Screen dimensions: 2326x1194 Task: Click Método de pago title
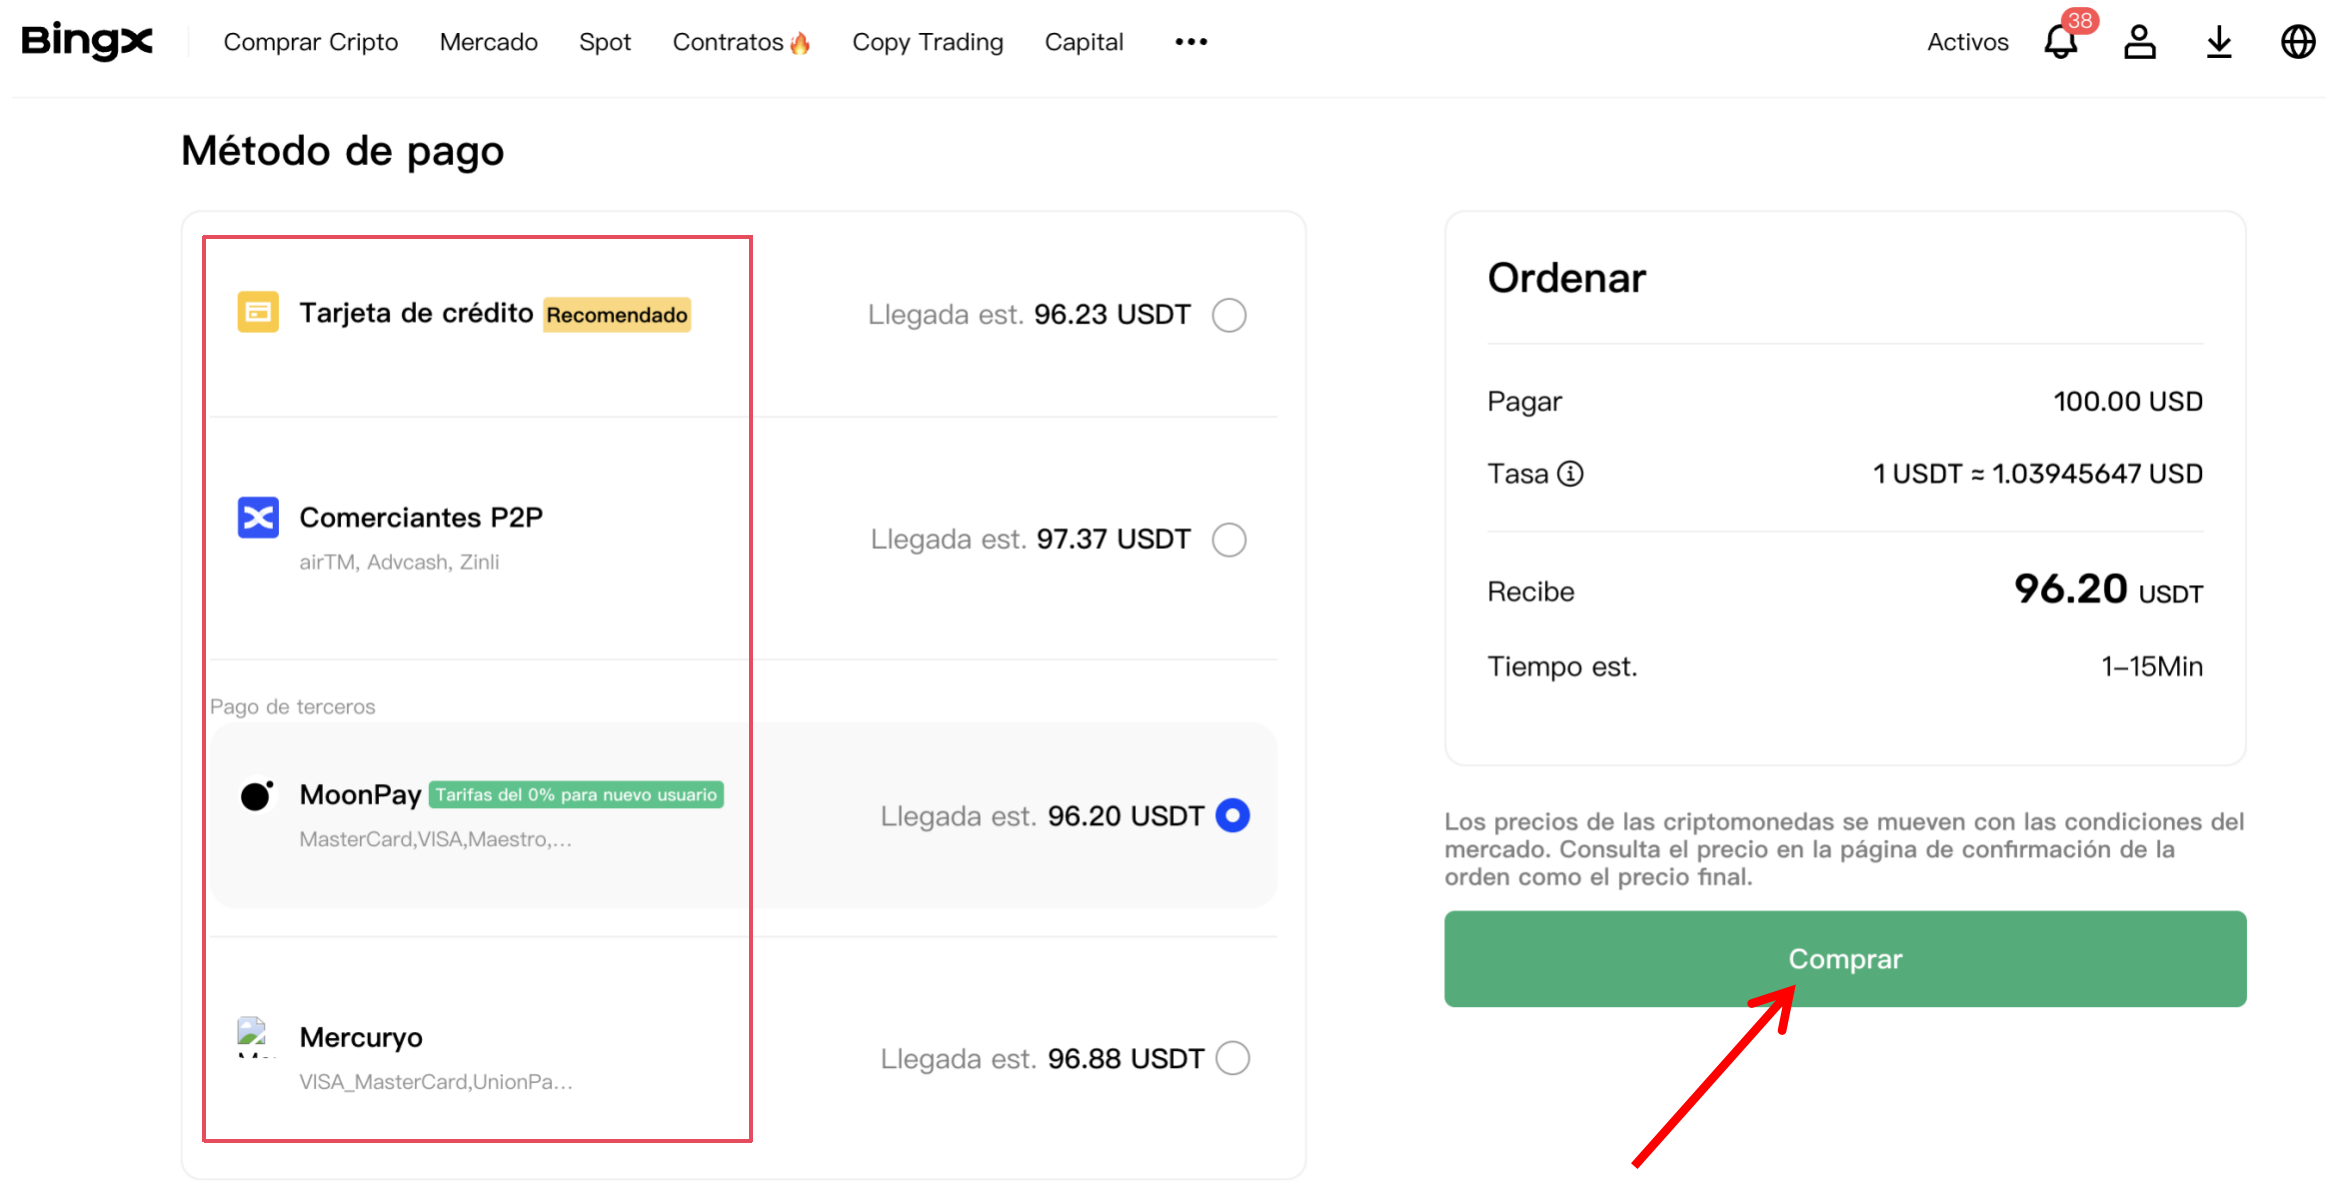[342, 151]
